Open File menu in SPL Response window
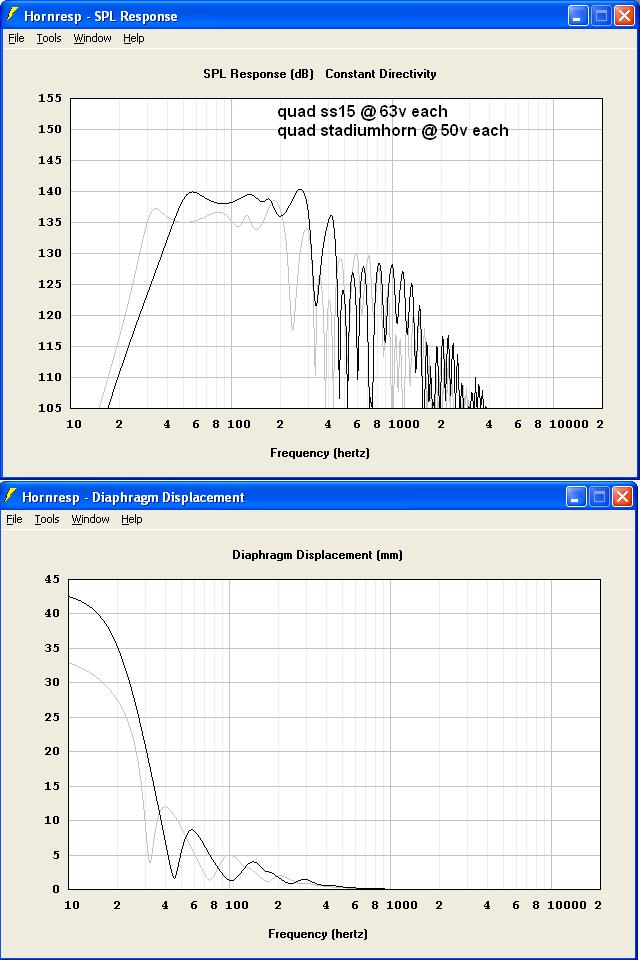 16,38
